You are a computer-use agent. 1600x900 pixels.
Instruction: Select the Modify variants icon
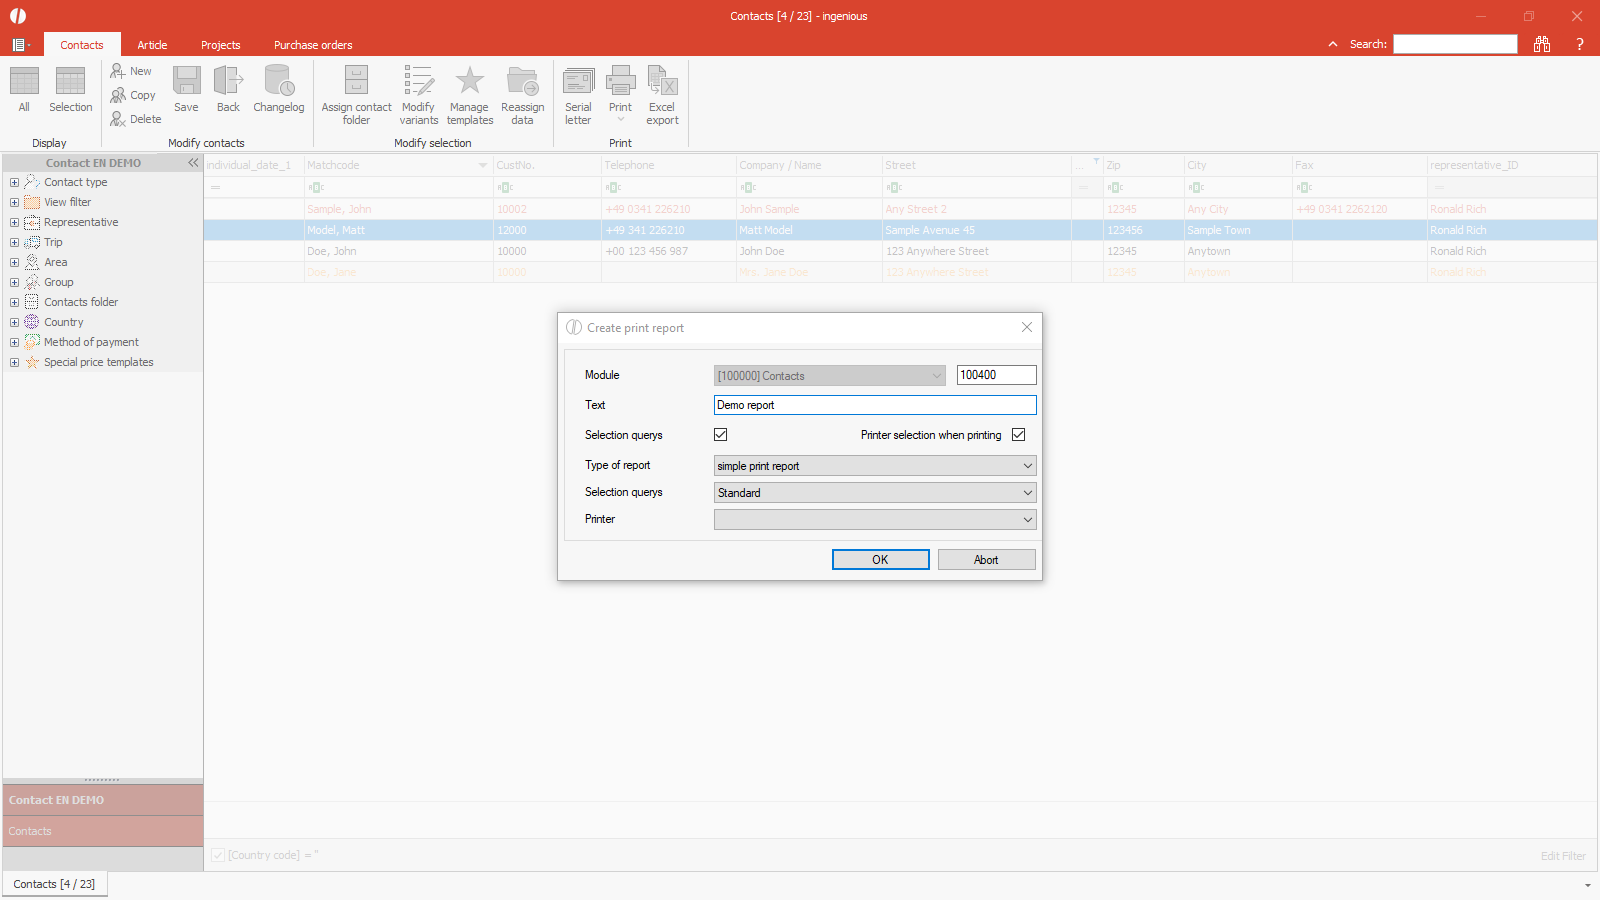pyautogui.click(x=418, y=82)
